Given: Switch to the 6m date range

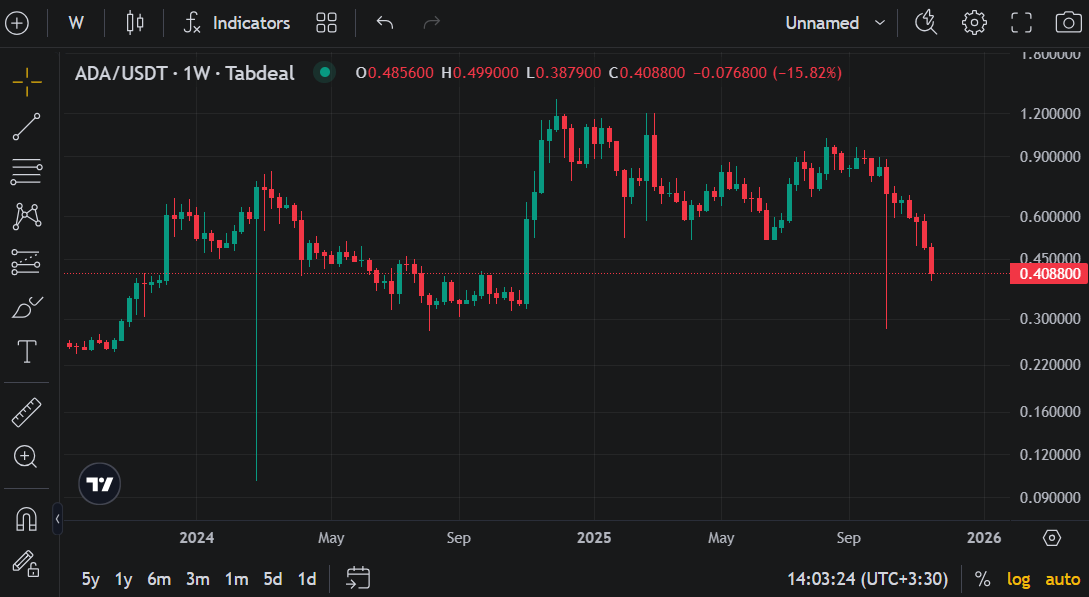Looking at the screenshot, I should tap(158, 579).
